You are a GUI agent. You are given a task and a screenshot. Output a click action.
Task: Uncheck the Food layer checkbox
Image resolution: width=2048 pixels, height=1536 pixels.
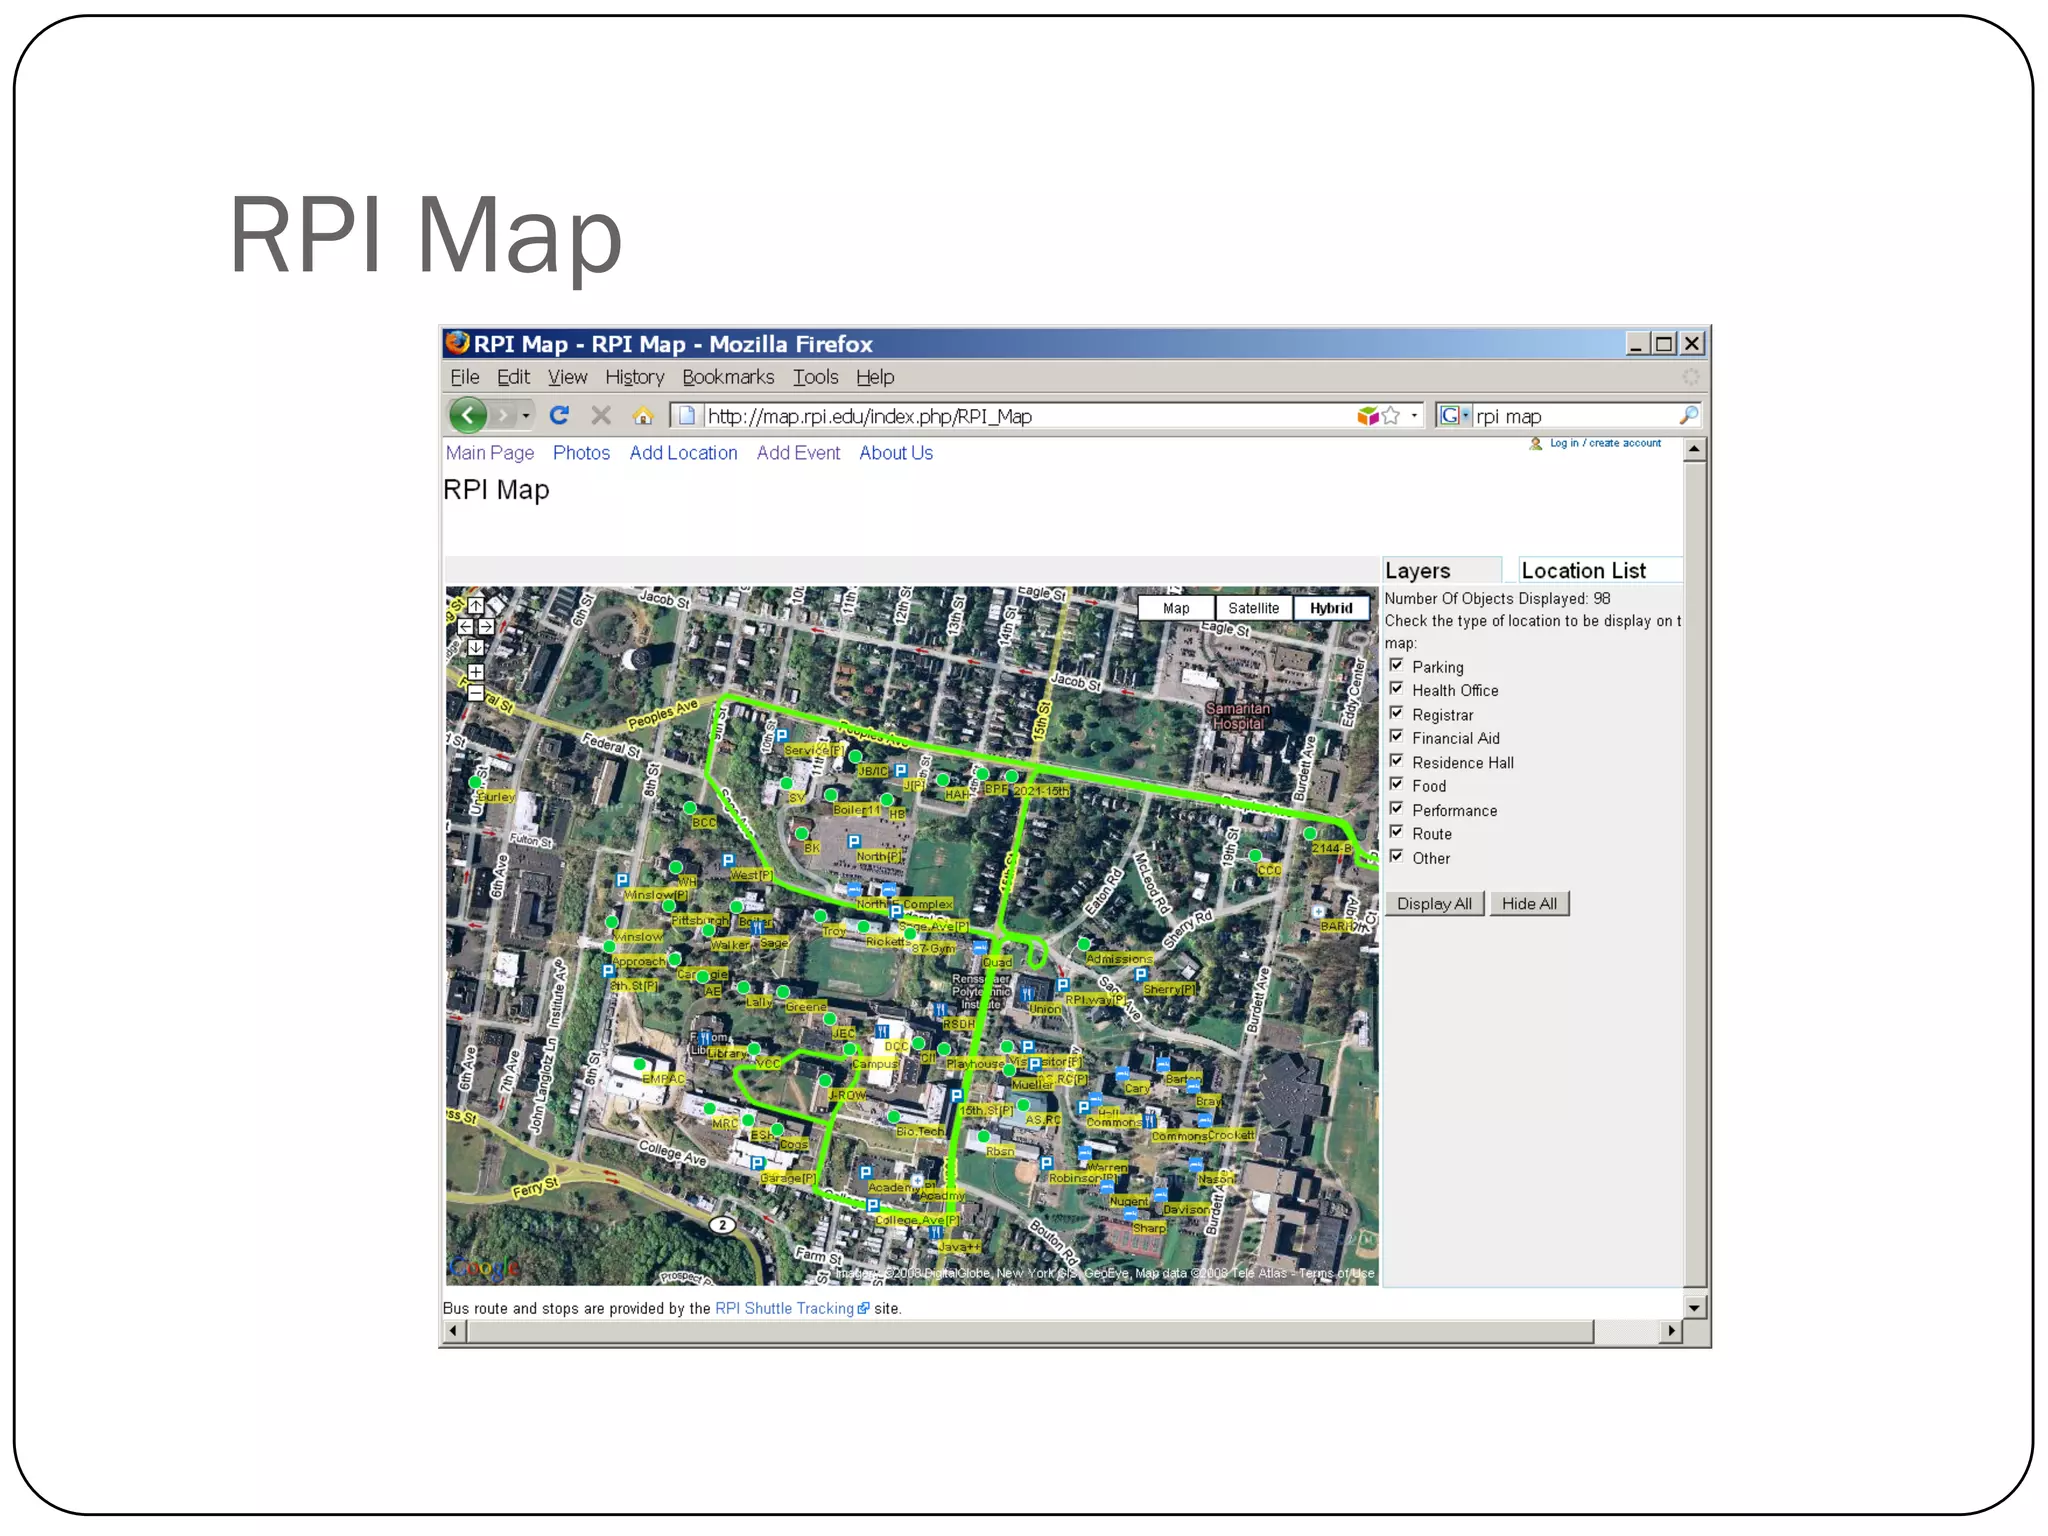pyautogui.click(x=1396, y=785)
